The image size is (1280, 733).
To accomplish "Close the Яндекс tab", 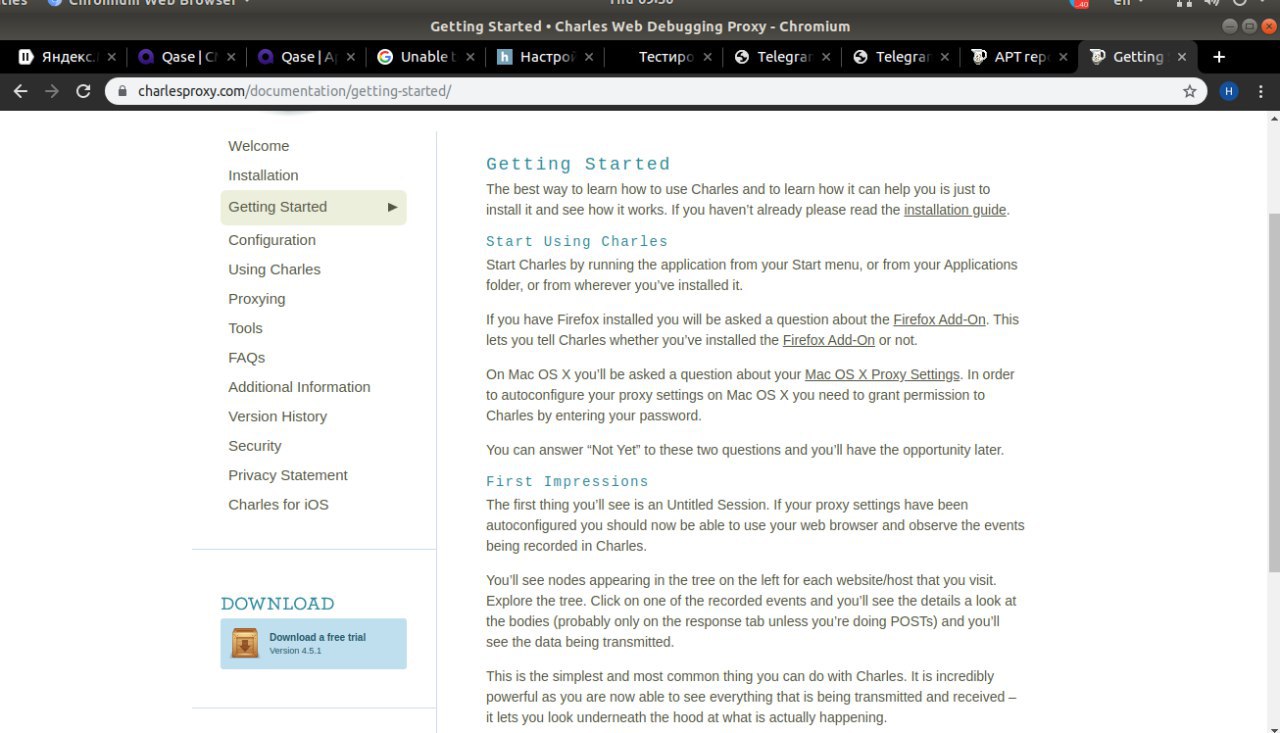I will (x=111, y=57).
